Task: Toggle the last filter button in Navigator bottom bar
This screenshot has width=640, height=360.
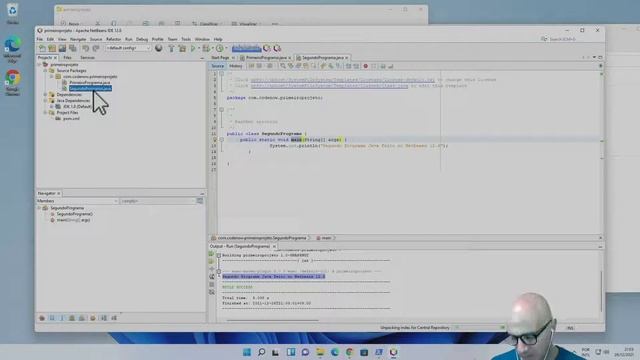Action: (114, 318)
